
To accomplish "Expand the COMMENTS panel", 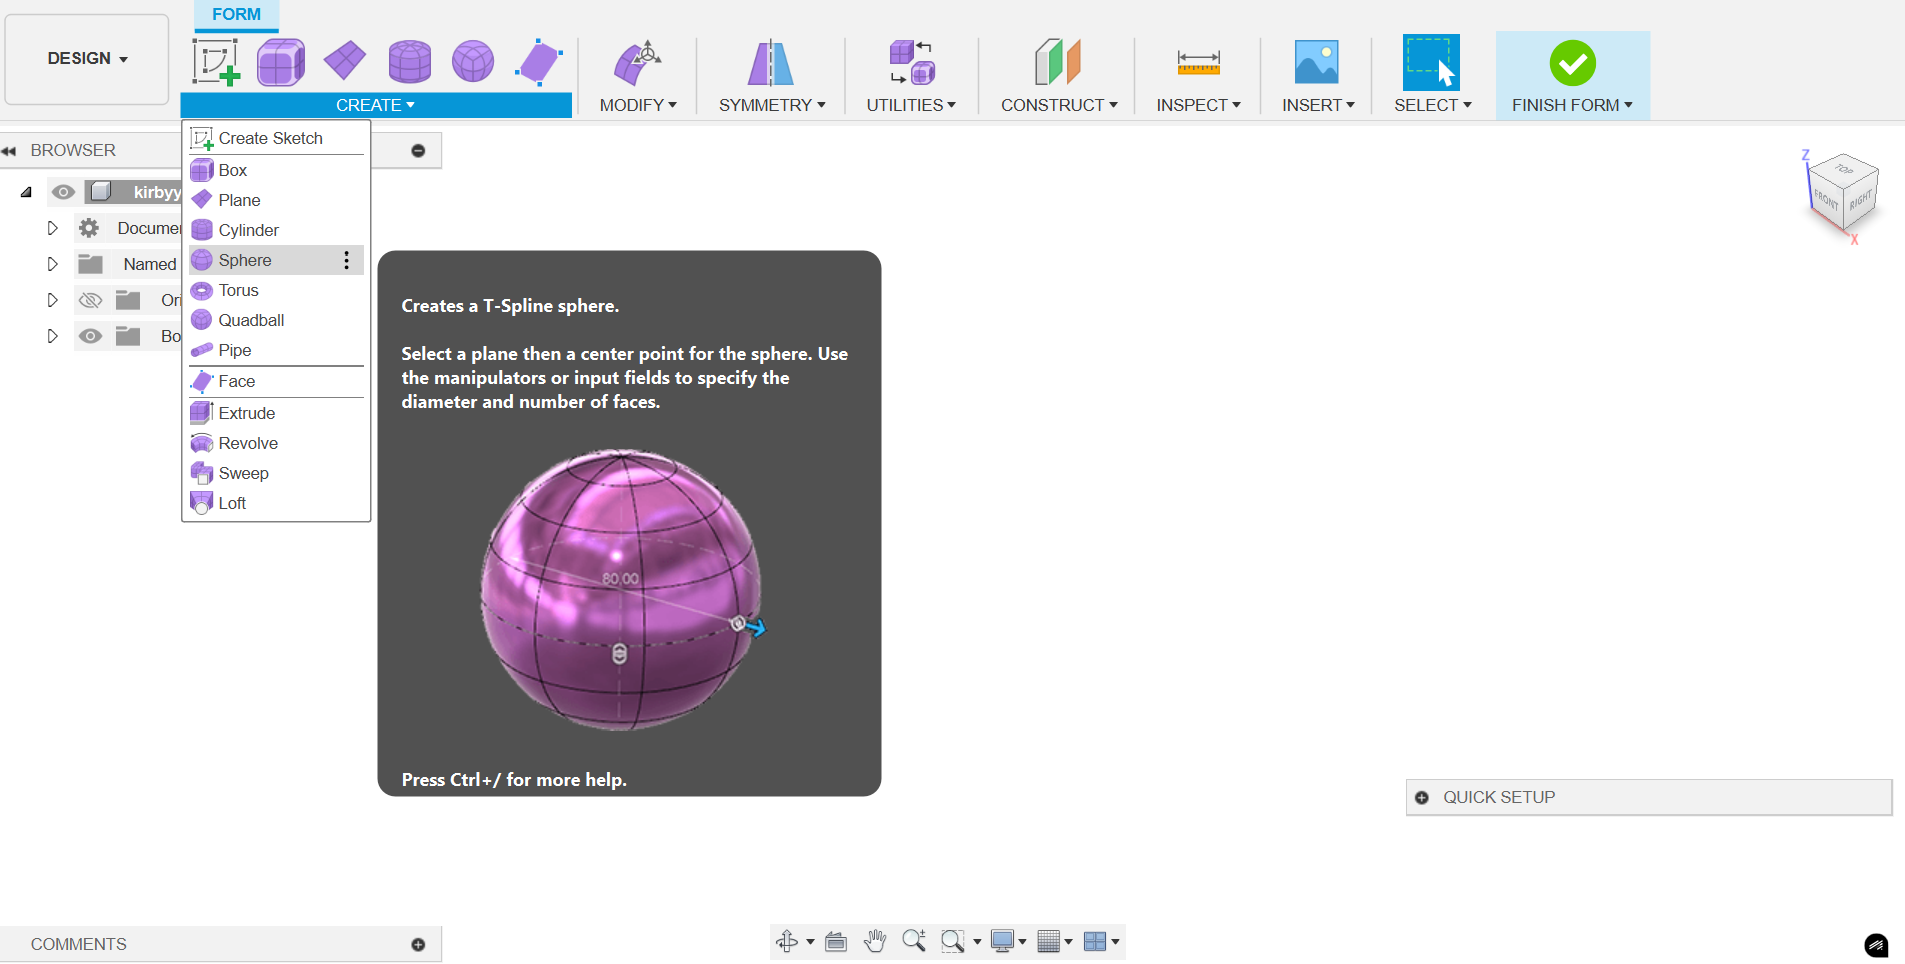I will (x=418, y=944).
